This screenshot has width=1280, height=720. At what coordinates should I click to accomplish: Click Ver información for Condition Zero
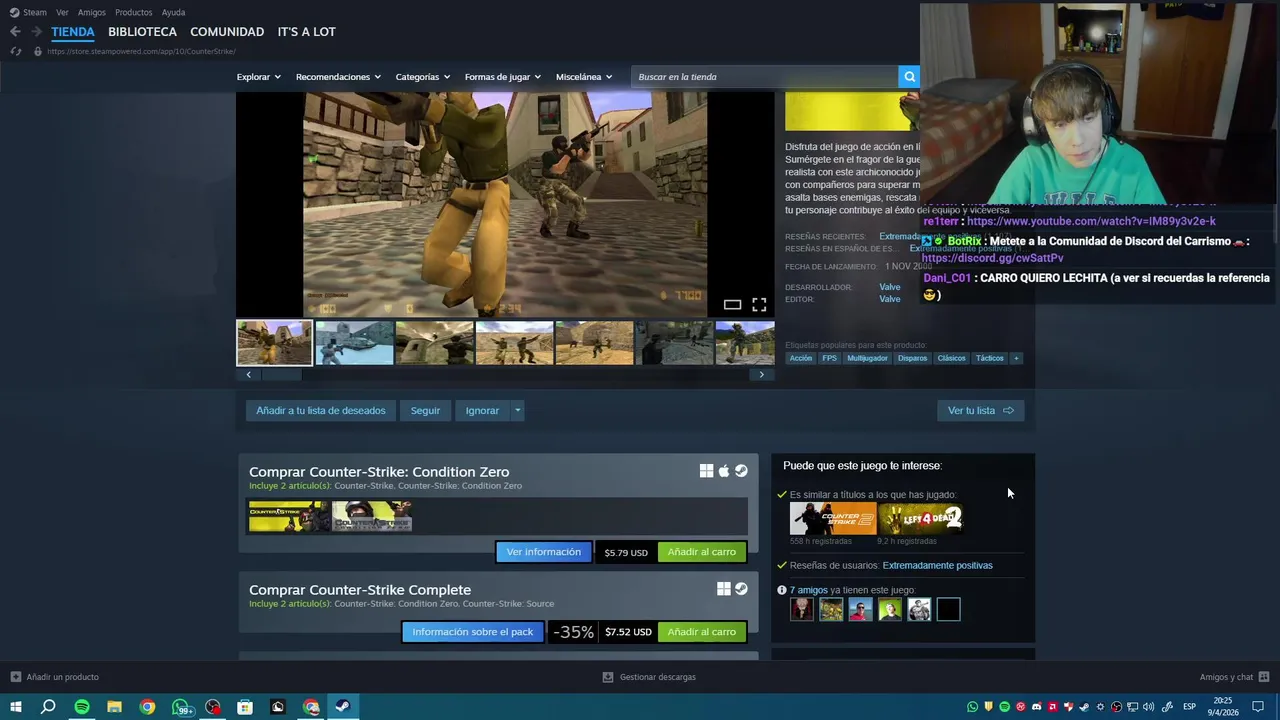point(543,552)
